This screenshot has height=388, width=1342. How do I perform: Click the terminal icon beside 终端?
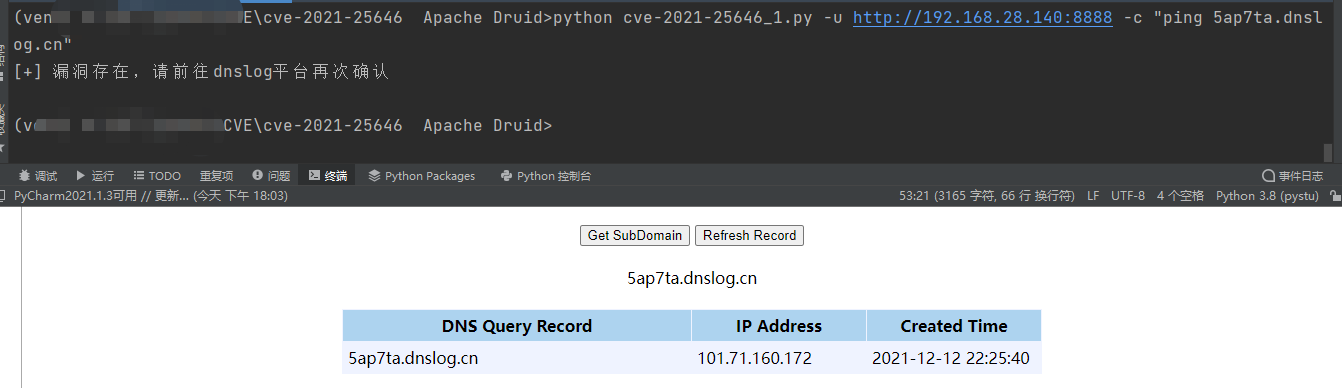[x=314, y=175]
